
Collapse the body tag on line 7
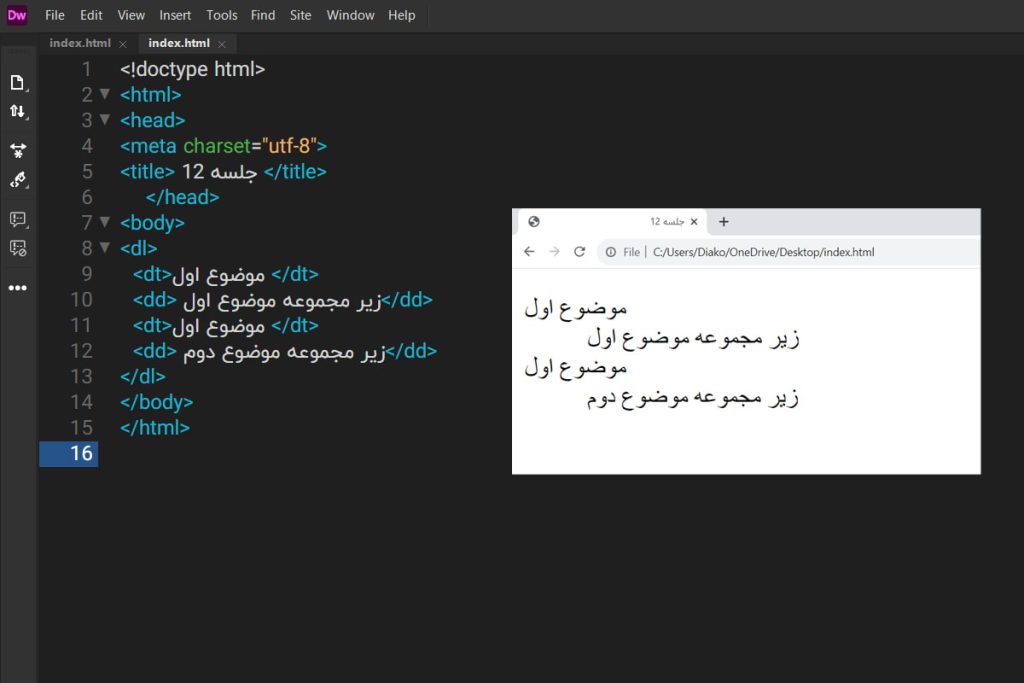[x=104, y=222]
